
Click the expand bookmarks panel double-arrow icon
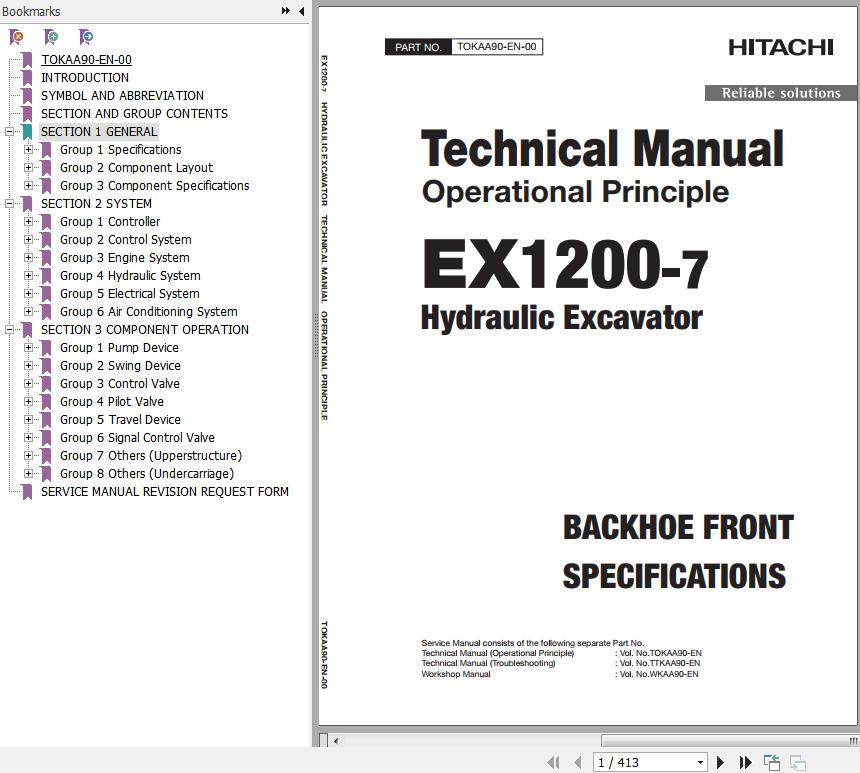[x=285, y=10]
